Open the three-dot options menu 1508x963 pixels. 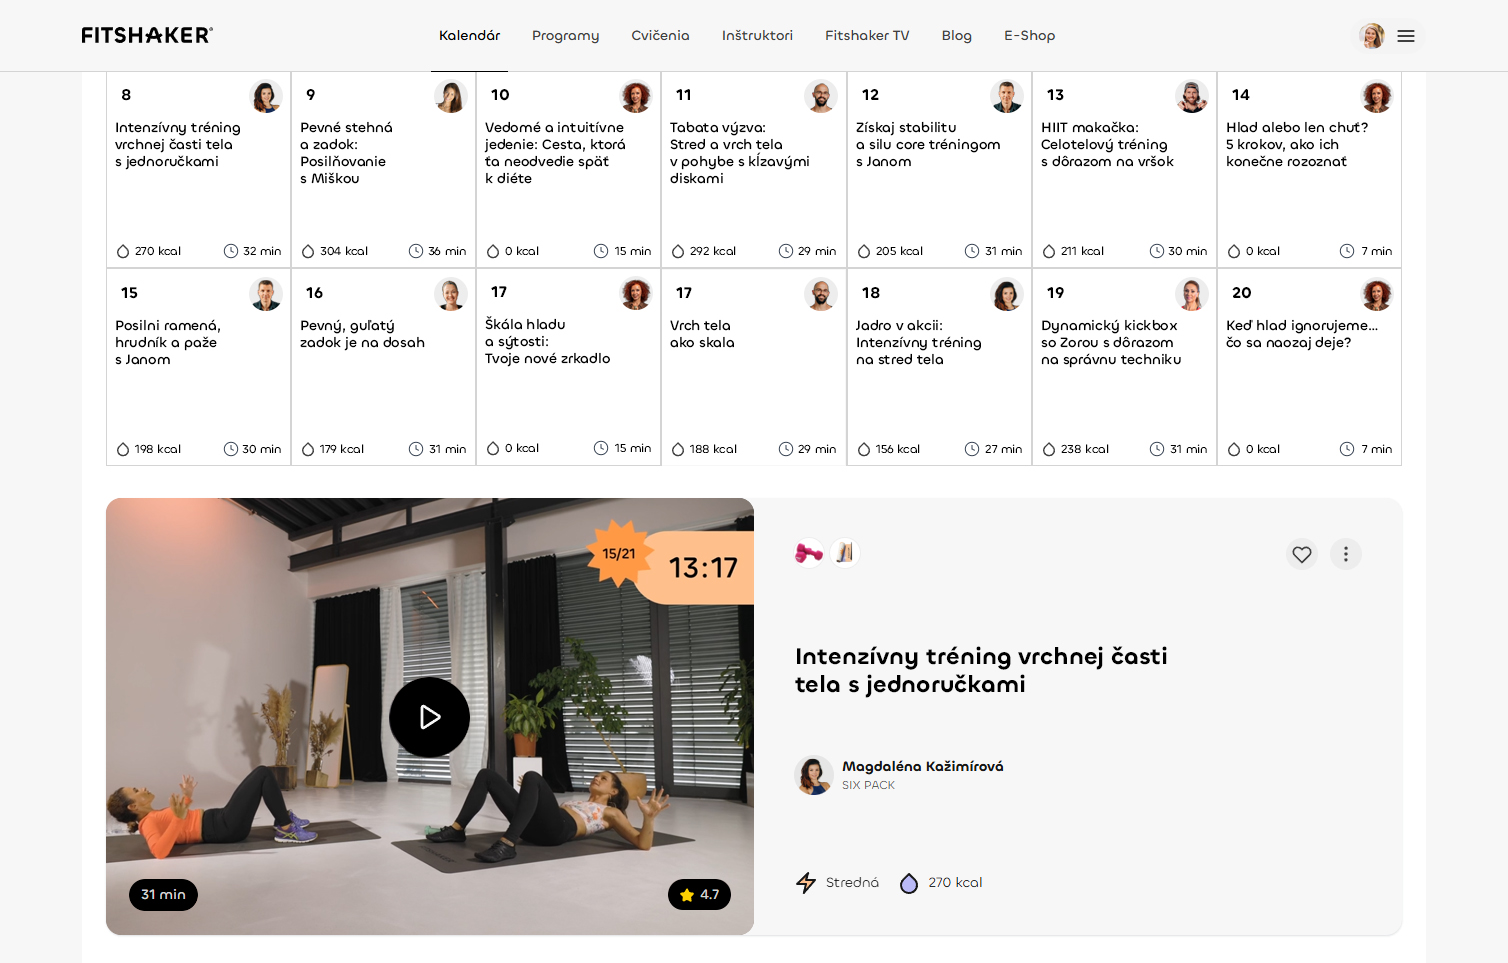[1346, 554]
